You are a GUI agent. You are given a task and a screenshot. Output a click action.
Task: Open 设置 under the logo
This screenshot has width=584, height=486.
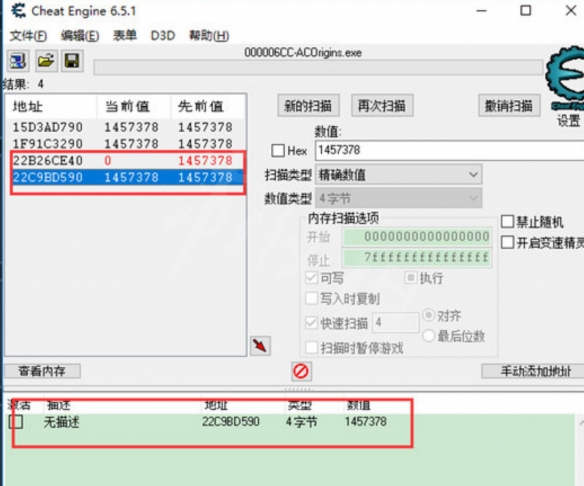coord(569,121)
